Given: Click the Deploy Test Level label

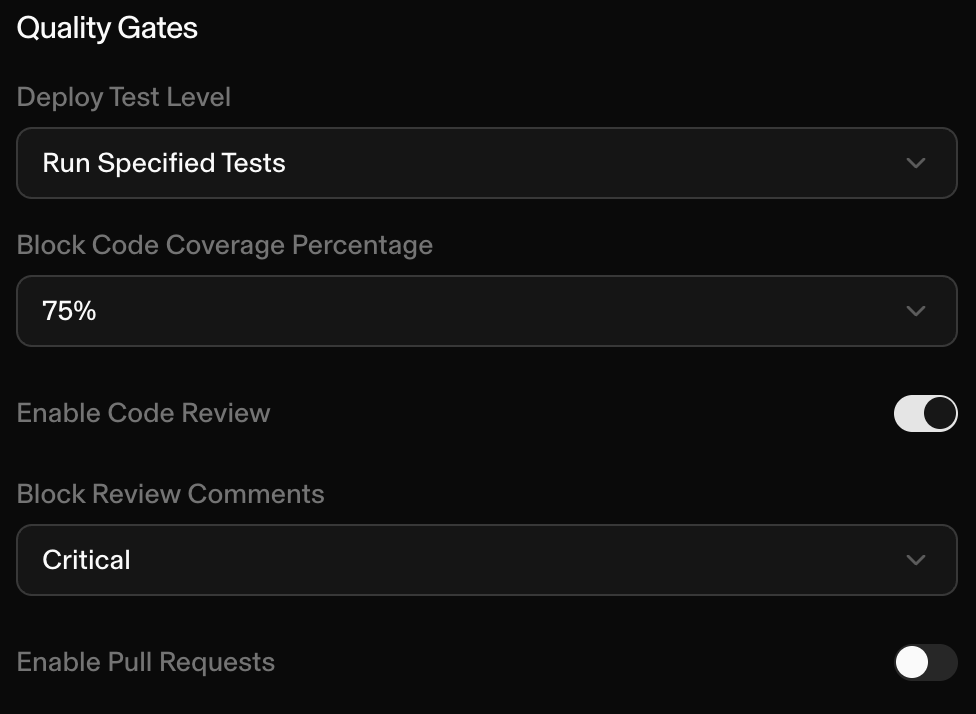Looking at the screenshot, I should (x=124, y=97).
